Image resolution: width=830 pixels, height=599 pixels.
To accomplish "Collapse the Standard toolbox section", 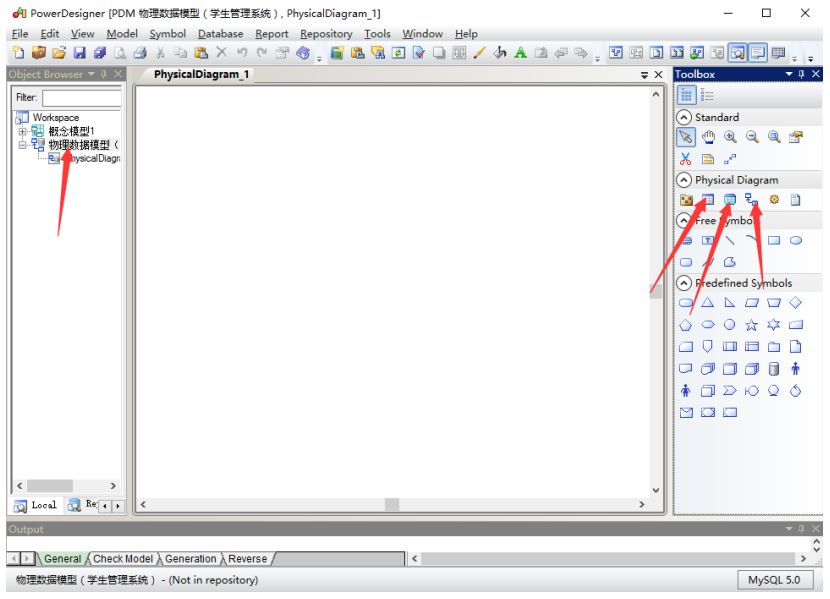I will pyautogui.click(x=684, y=117).
